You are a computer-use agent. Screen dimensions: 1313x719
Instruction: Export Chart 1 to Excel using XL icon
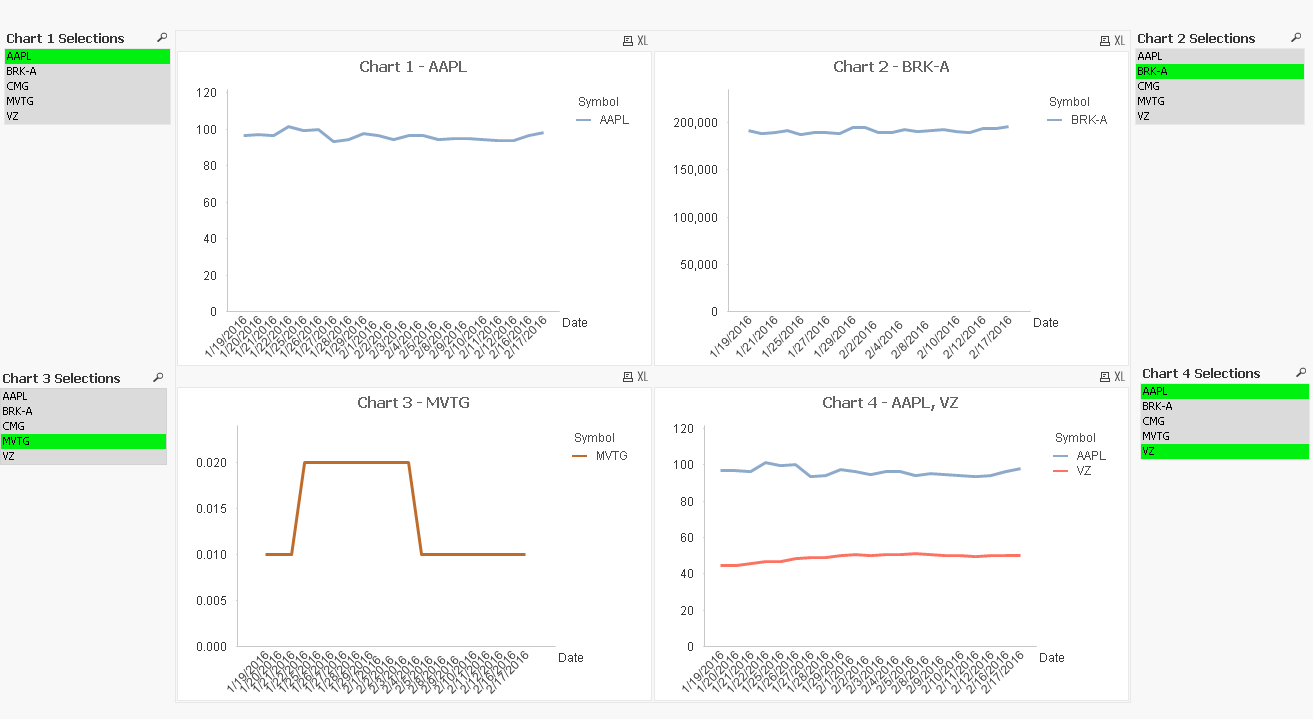[x=641, y=41]
